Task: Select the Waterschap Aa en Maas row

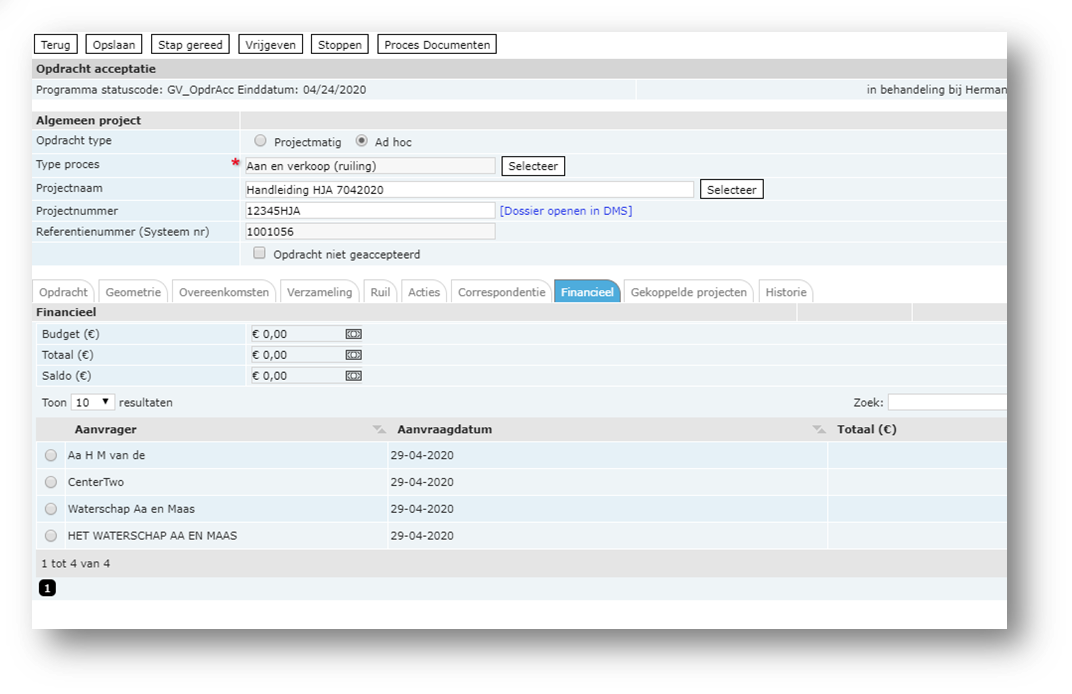Action: coord(51,509)
